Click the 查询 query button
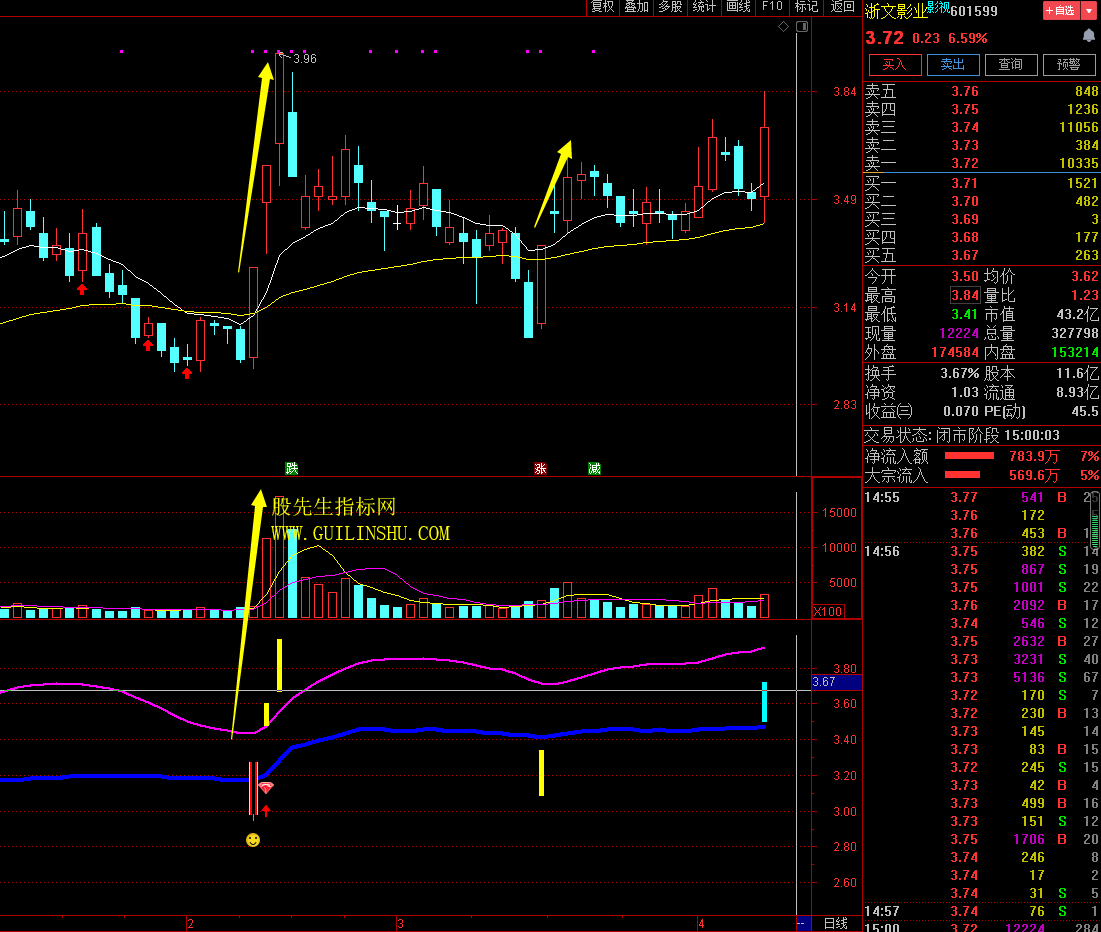1101x932 pixels. (x=1010, y=65)
